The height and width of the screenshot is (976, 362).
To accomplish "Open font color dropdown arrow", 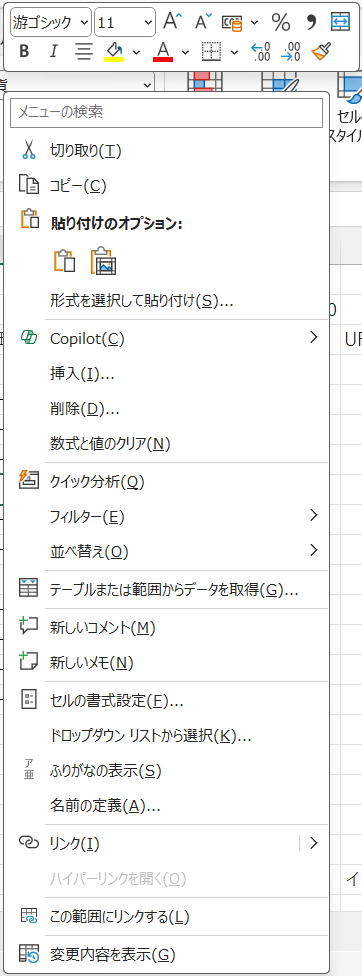I will point(185,52).
